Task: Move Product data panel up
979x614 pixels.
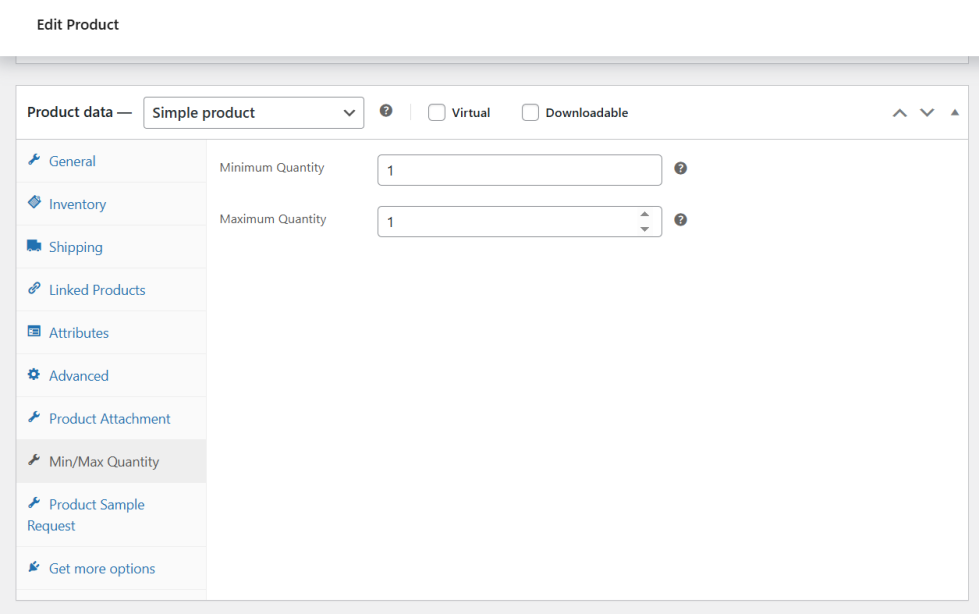Action: coord(900,113)
